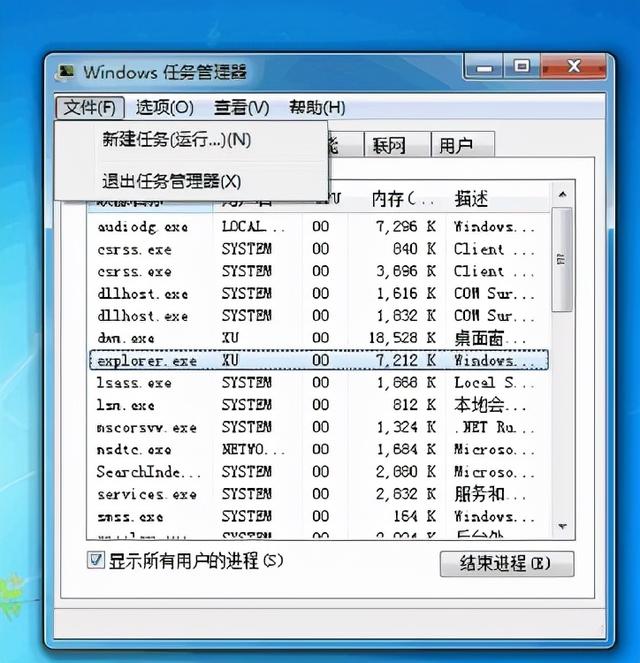This screenshot has height=663, width=640.
Task: Select the lsm.exe process
Action: coord(319,405)
